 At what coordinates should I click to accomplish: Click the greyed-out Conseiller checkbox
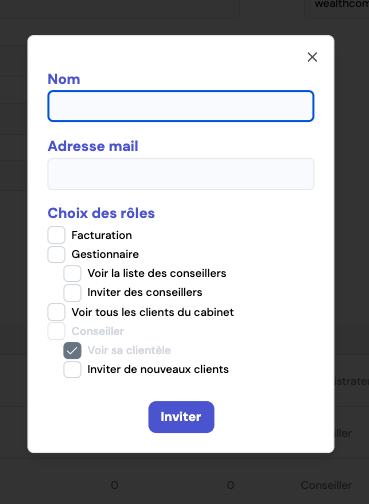[x=56, y=331]
